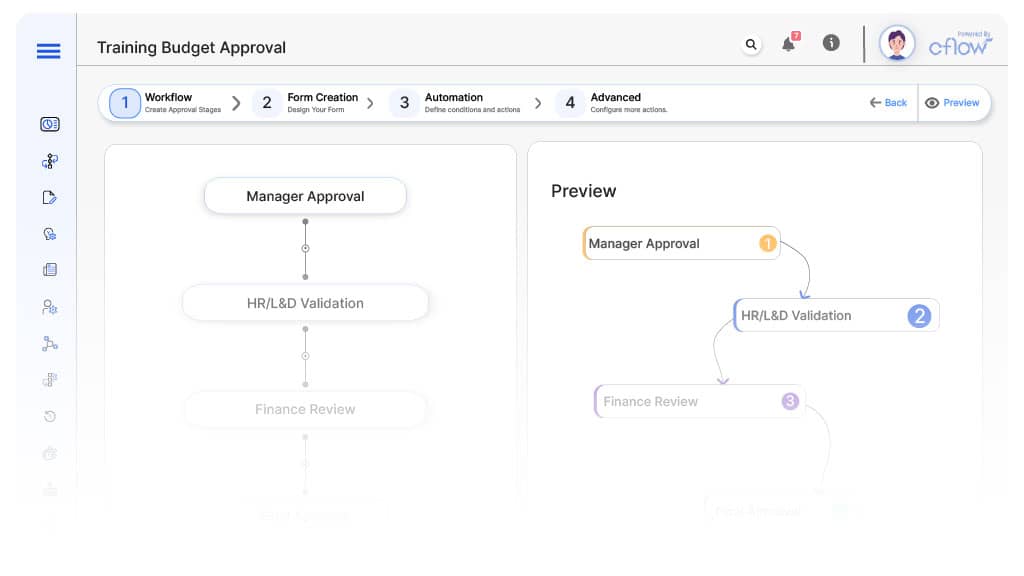This screenshot has width=1024, height=576.
Task: Open the user settings icon in sidebar
Action: (50, 307)
